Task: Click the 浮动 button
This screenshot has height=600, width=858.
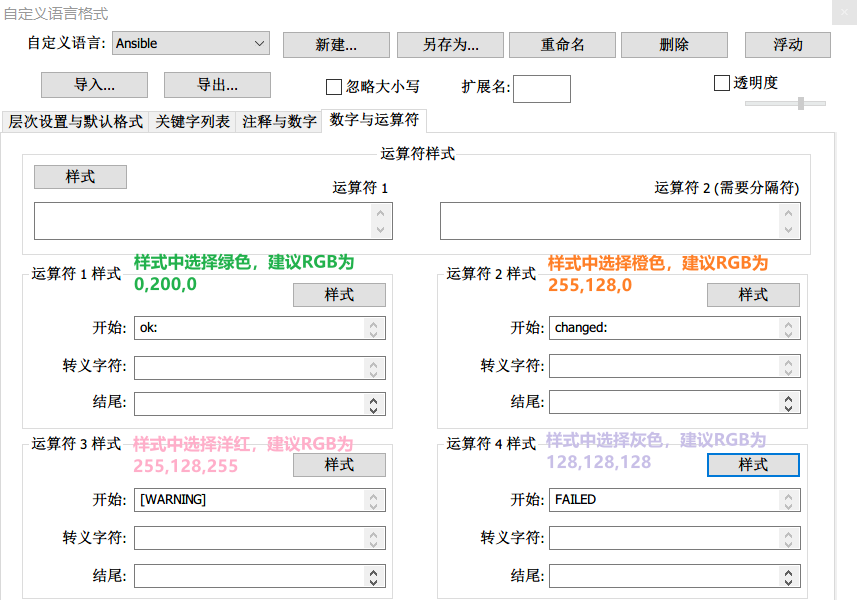Action: click(789, 44)
